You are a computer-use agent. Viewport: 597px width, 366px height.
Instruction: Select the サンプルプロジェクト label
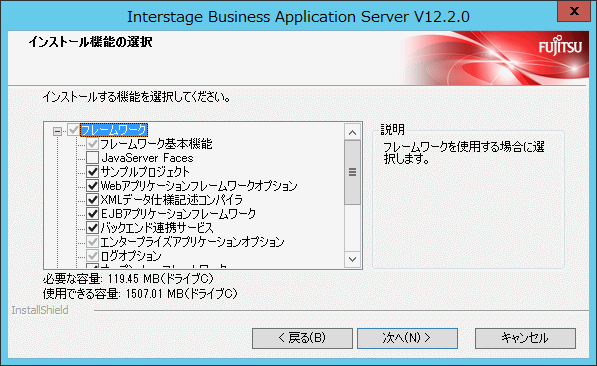[145, 172]
